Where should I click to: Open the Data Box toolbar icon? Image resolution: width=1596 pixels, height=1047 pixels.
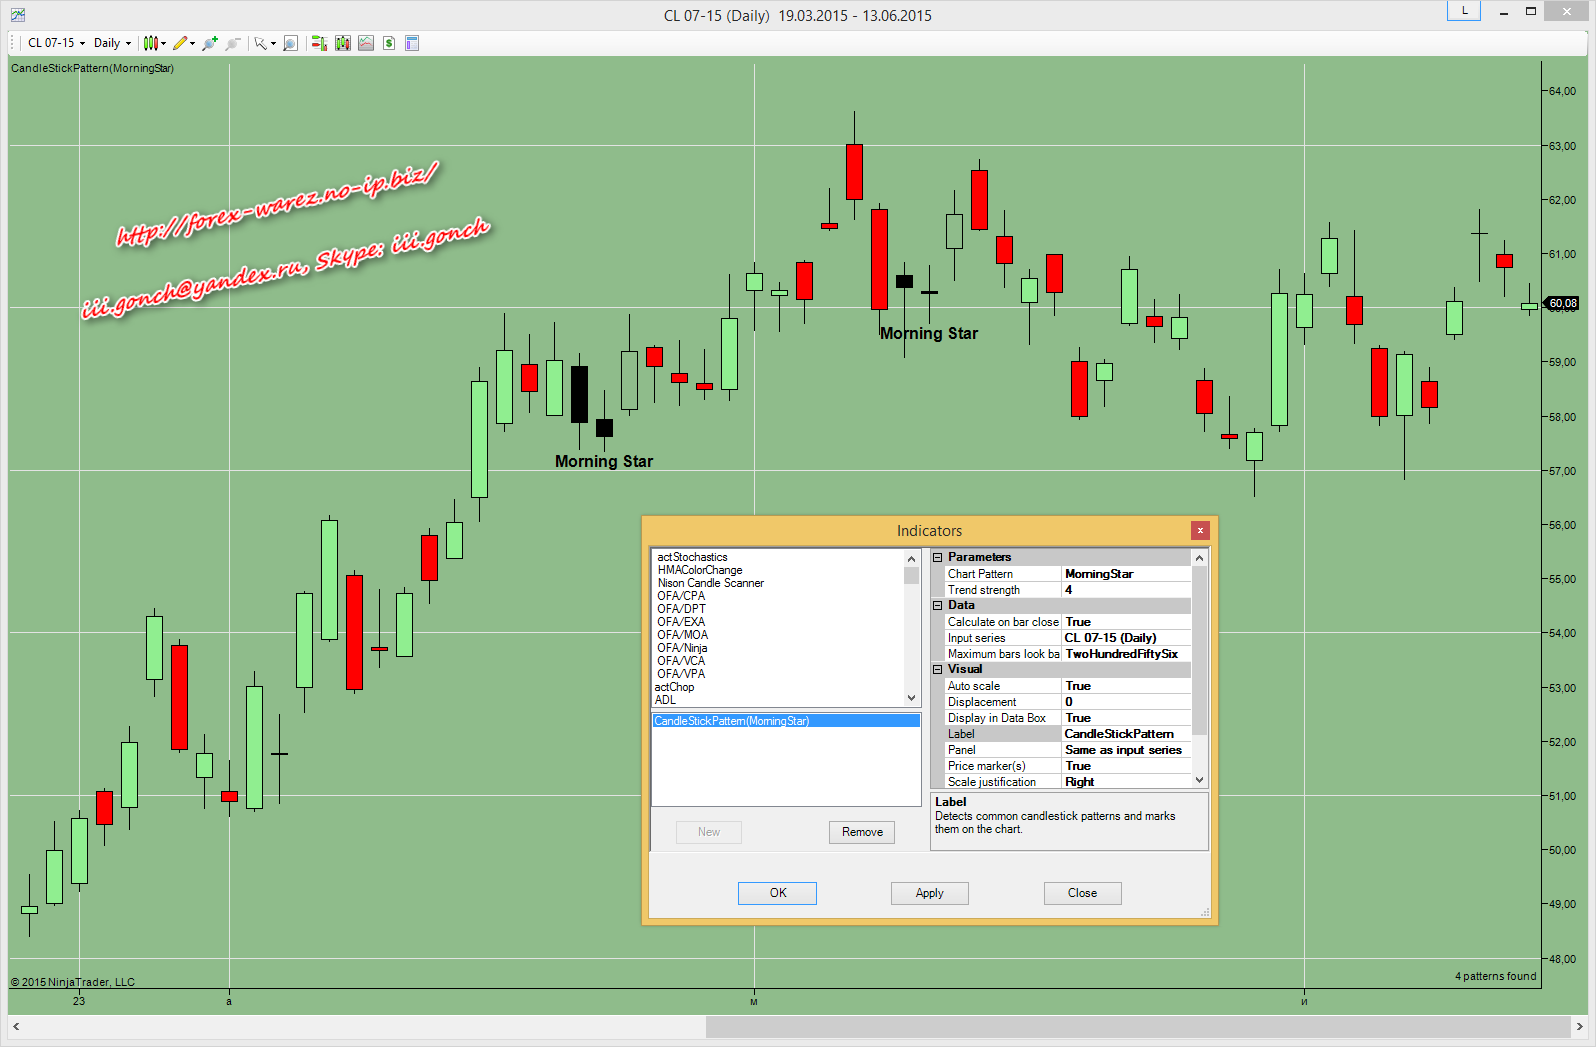[x=412, y=43]
